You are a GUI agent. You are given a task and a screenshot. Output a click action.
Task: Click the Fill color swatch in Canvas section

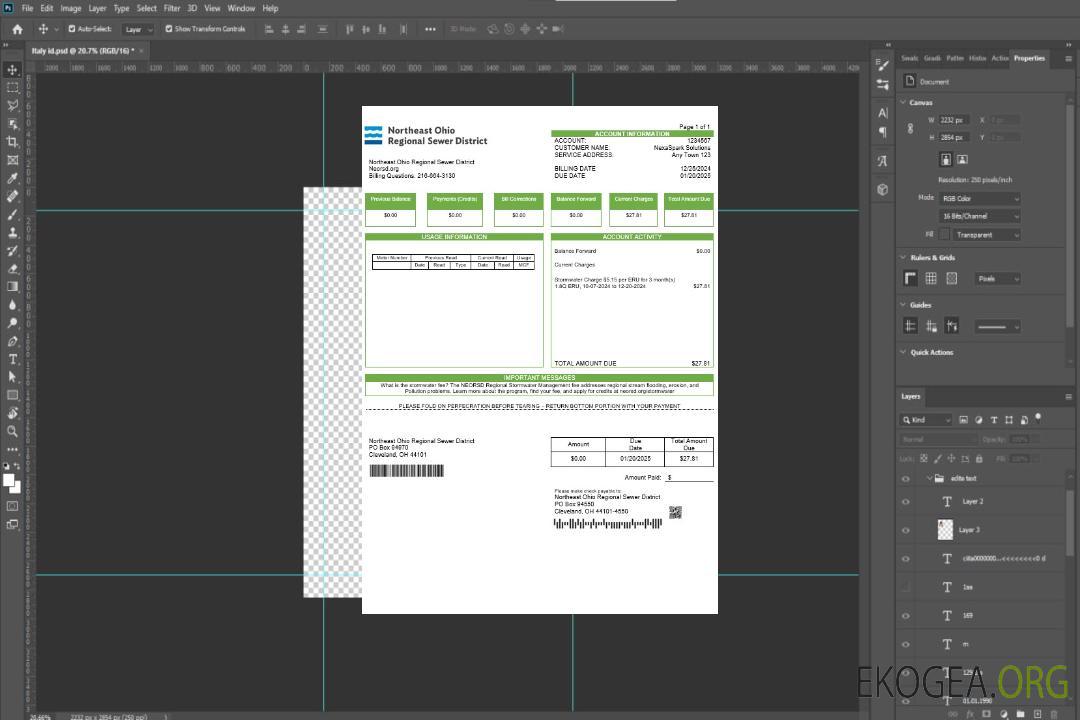944,234
